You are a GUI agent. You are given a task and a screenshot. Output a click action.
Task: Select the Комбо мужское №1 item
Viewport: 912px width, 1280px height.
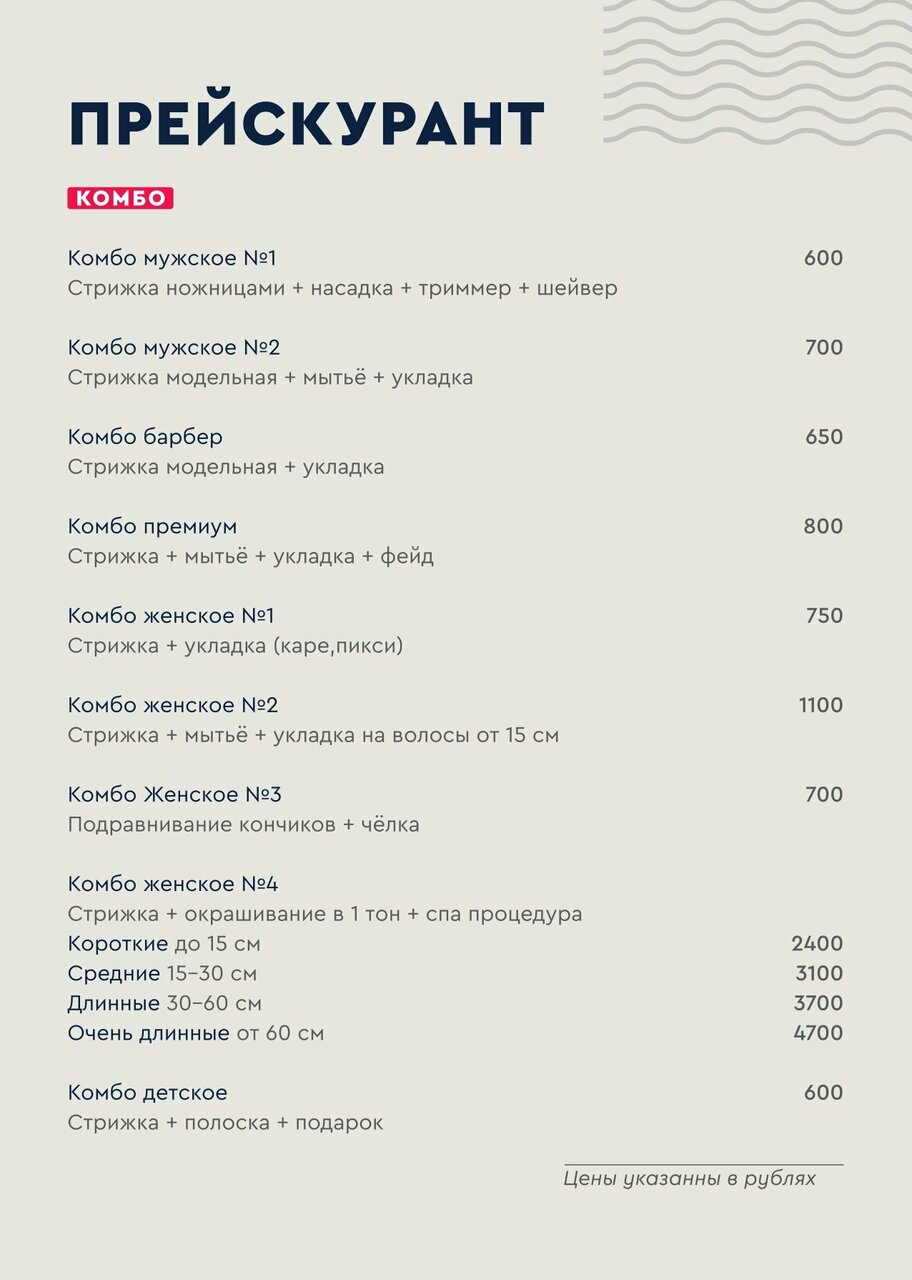pyautogui.click(x=172, y=258)
